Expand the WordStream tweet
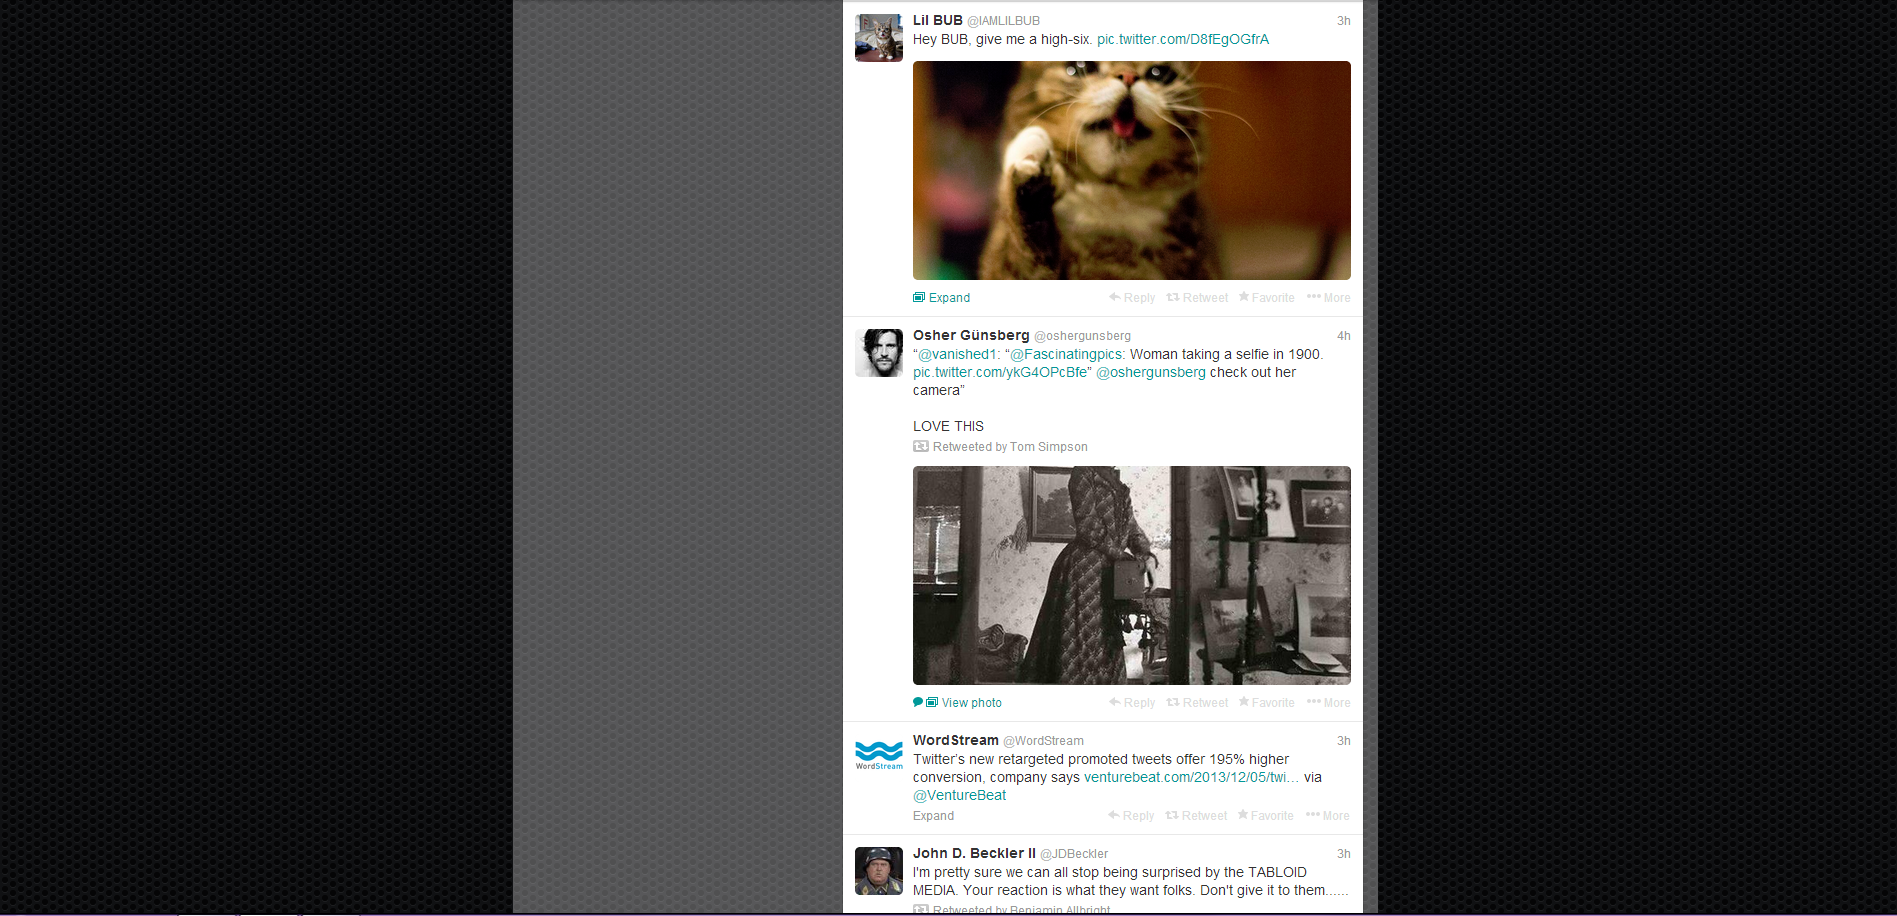 (x=933, y=816)
